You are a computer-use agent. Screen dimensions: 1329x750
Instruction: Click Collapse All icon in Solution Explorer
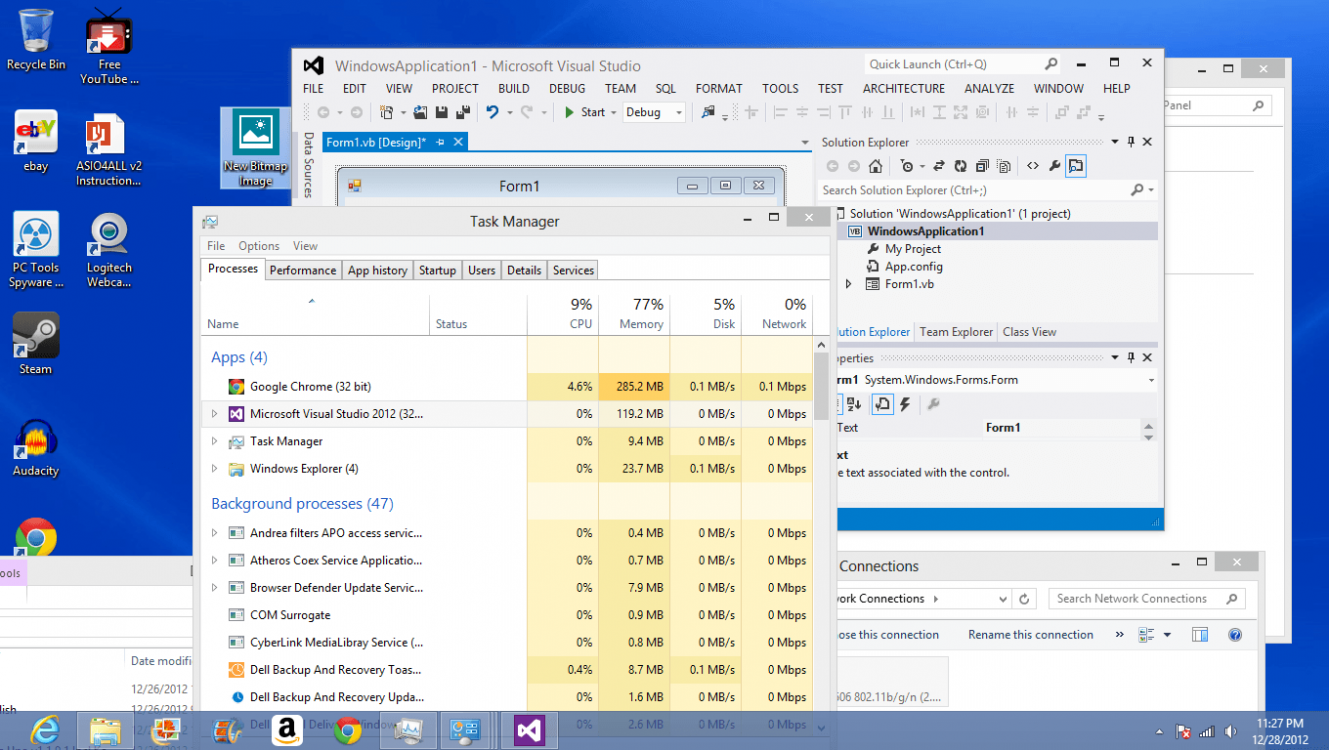coord(982,166)
